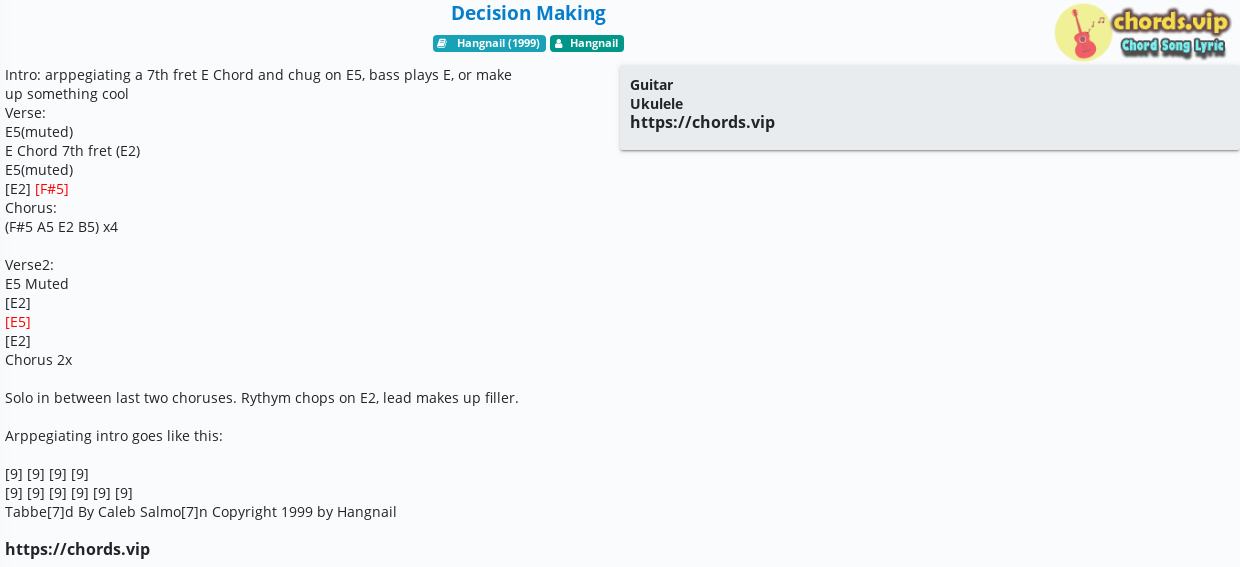Click the chords.vip ukulele logo icon
The image size is (1240, 567).
(x=1083, y=32)
